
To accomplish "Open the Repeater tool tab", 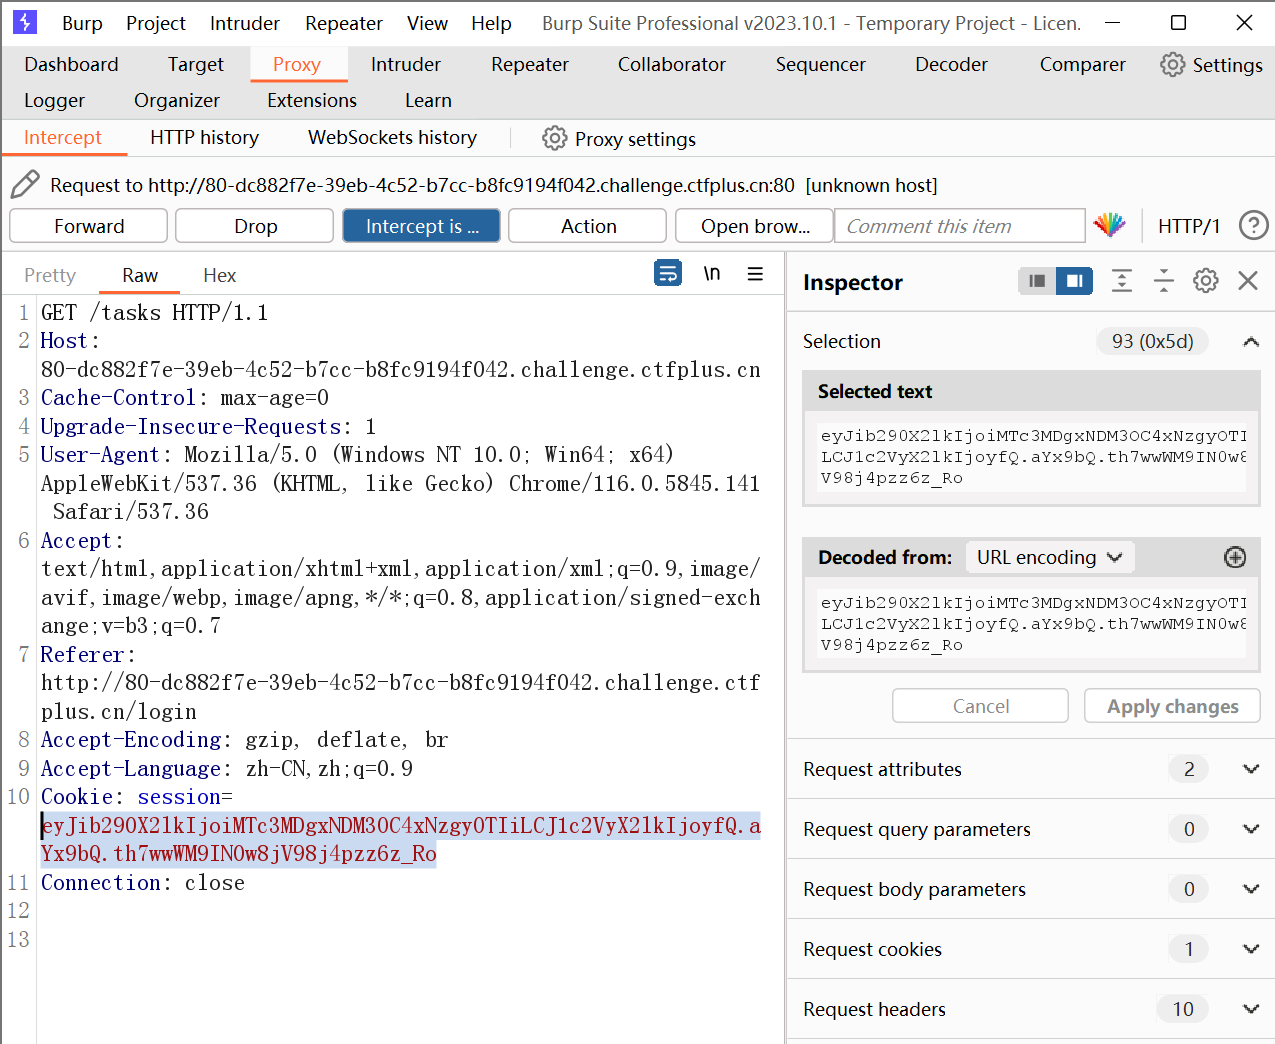I will pyautogui.click(x=529, y=65).
